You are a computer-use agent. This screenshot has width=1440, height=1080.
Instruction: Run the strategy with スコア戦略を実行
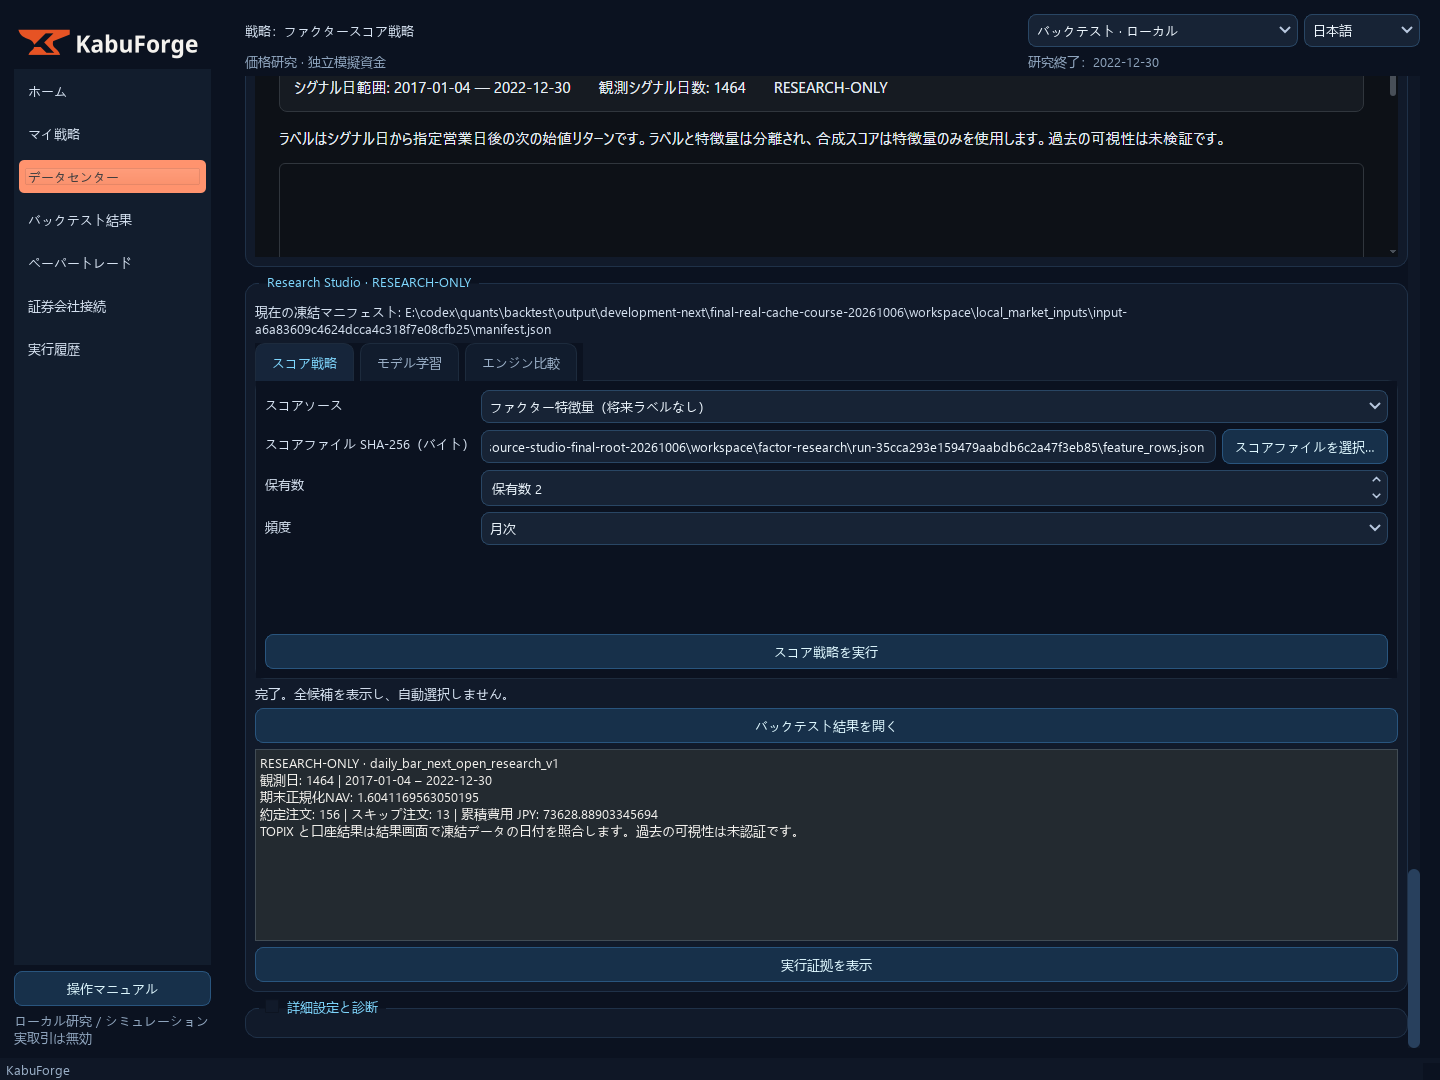(x=826, y=652)
